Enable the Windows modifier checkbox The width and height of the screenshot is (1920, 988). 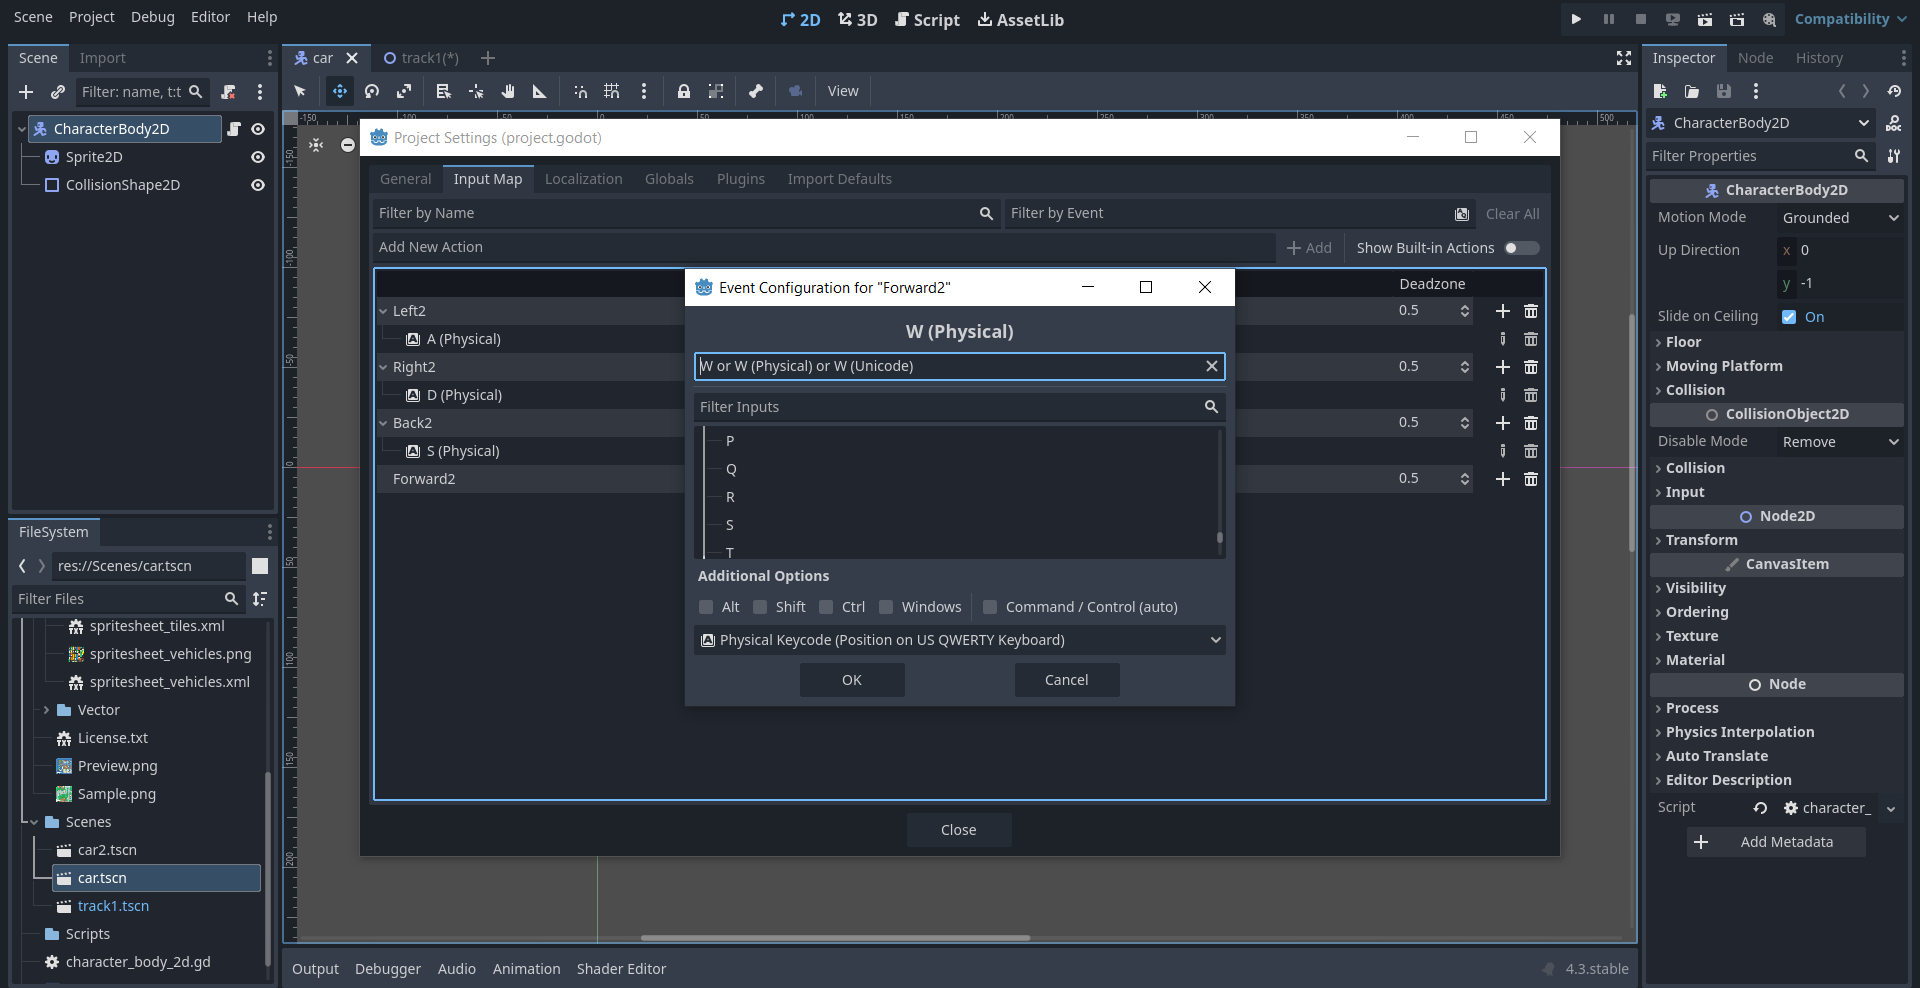(x=886, y=607)
